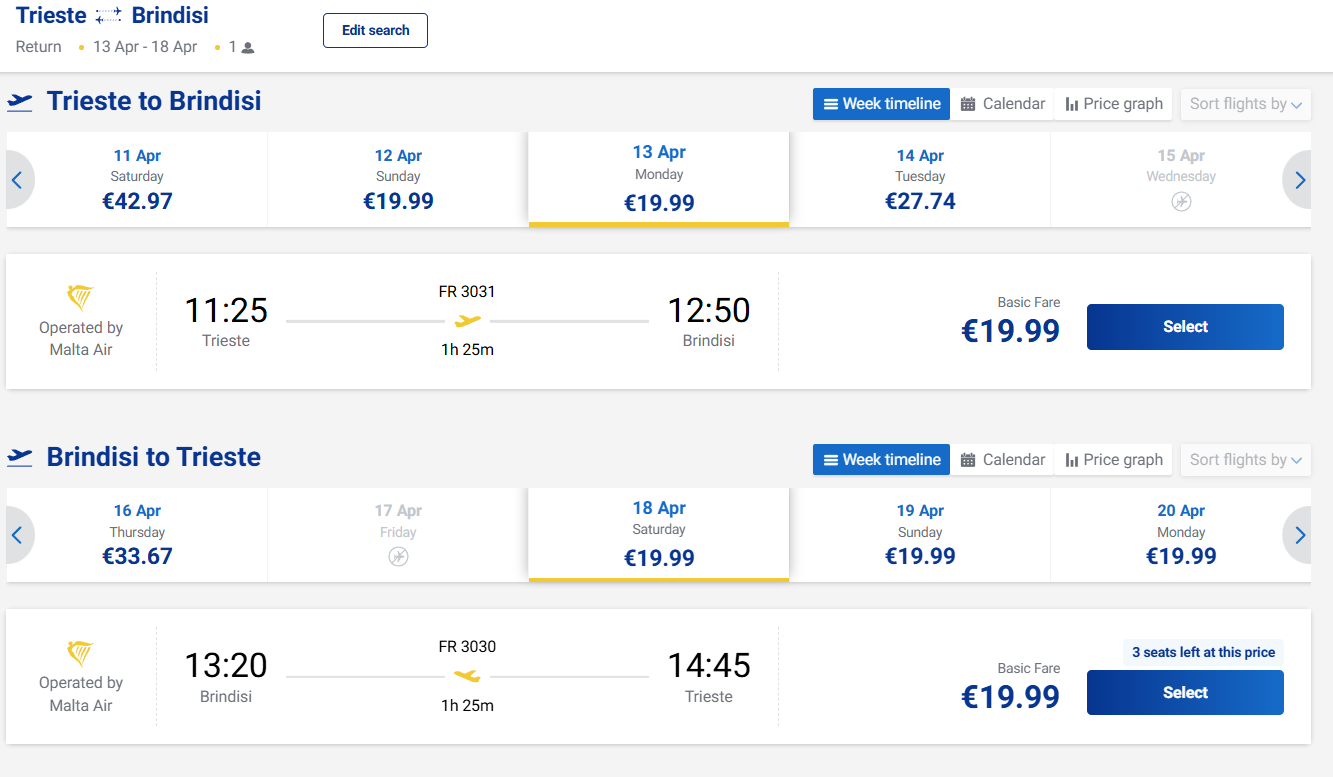
Task: Open Sort flights by dropdown for outbound
Action: click(x=1245, y=104)
